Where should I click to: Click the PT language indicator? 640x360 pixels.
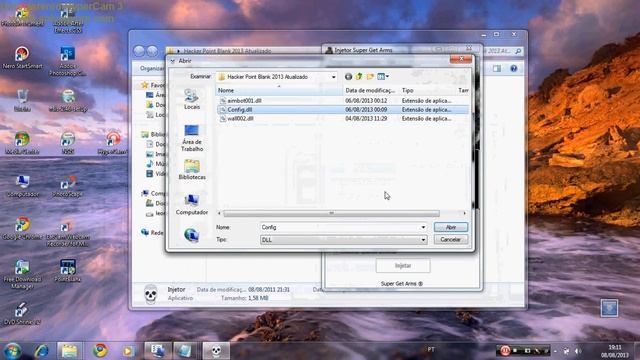point(431,350)
